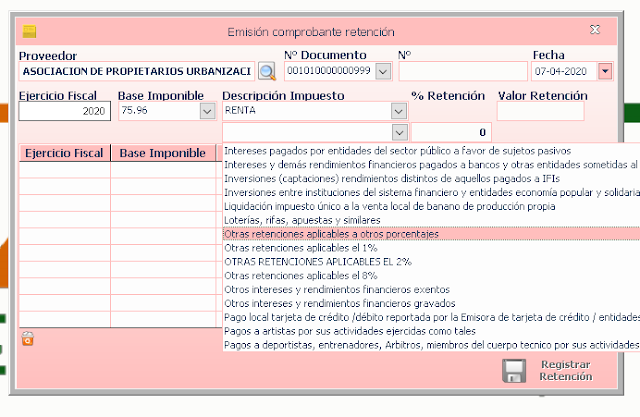
Task: Collapse the retention concept dropdown arrow
Action: [400, 132]
